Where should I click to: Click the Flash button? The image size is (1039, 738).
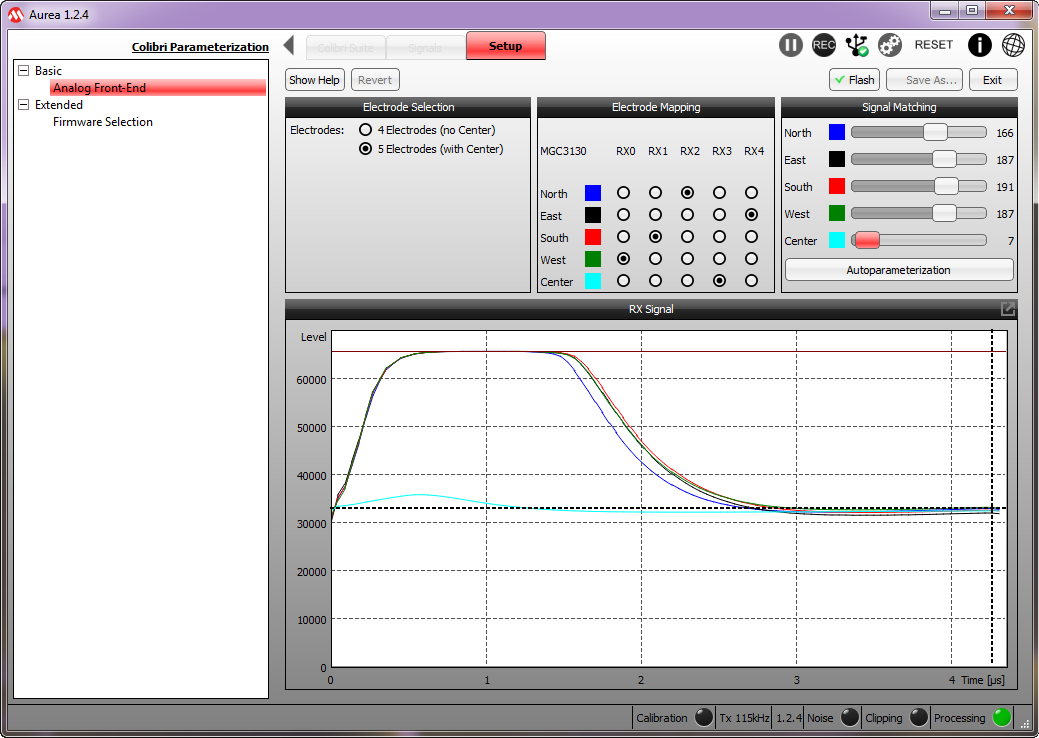coord(853,80)
